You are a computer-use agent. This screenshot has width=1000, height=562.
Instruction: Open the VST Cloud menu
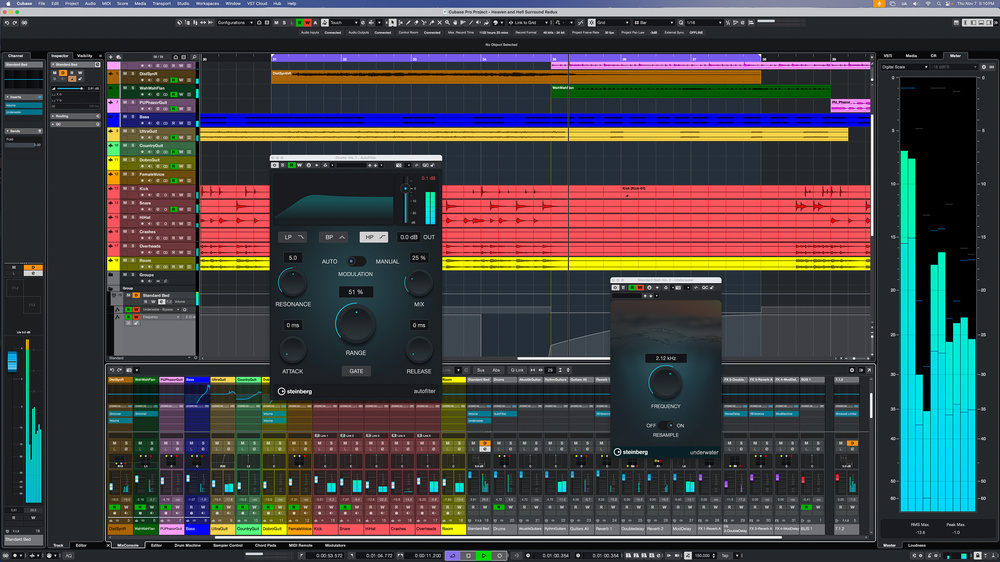coord(257,4)
